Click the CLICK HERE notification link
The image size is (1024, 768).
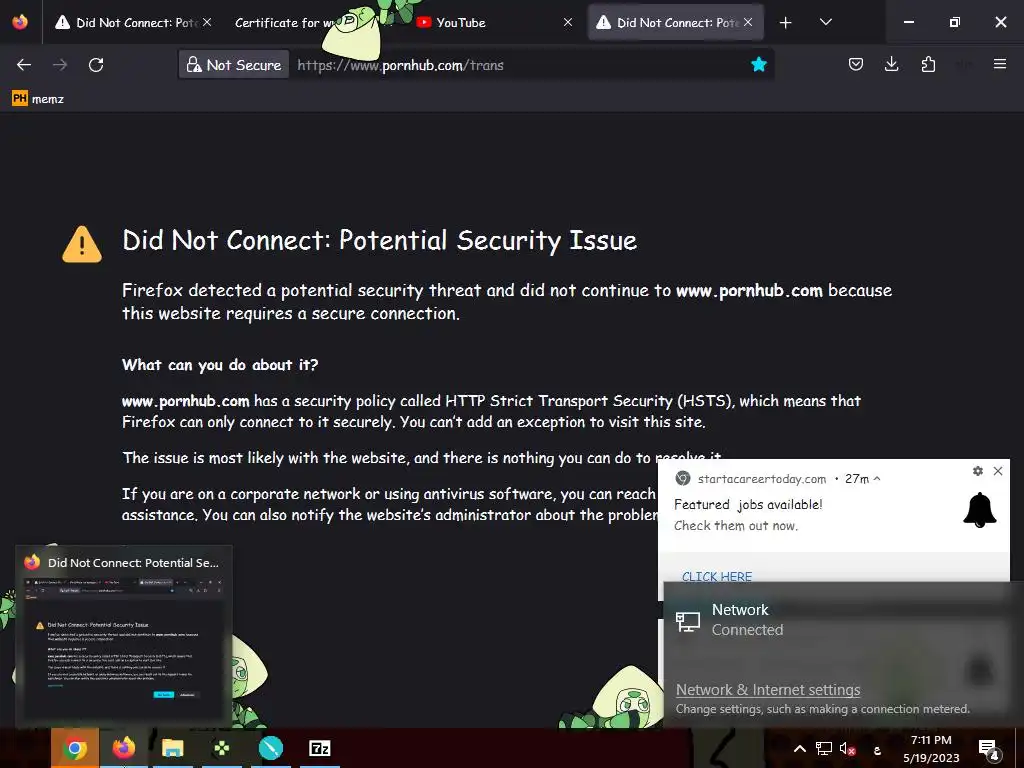pyautogui.click(x=716, y=577)
